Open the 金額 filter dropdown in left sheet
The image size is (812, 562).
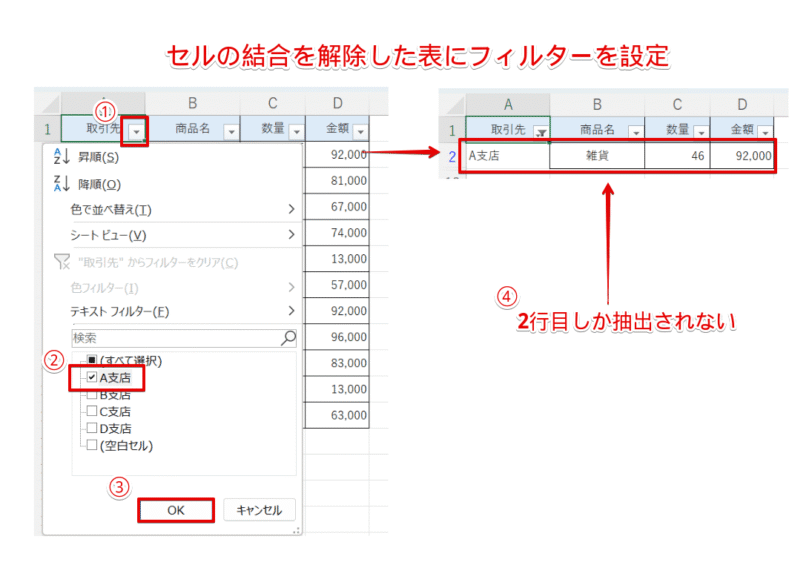361,132
